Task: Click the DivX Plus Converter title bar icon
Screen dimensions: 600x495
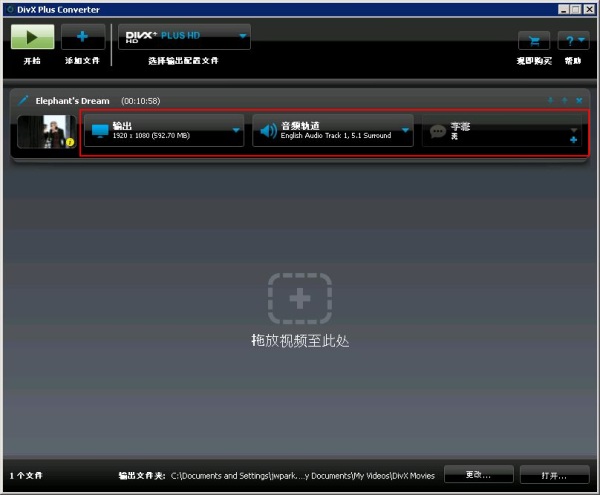Action: (x=10, y=9)
